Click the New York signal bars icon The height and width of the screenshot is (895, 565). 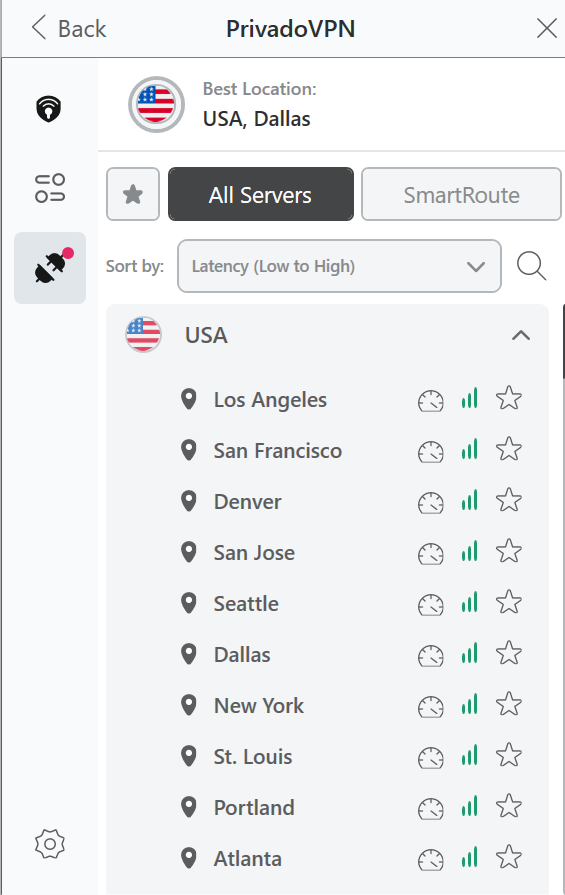click(469, 704)
